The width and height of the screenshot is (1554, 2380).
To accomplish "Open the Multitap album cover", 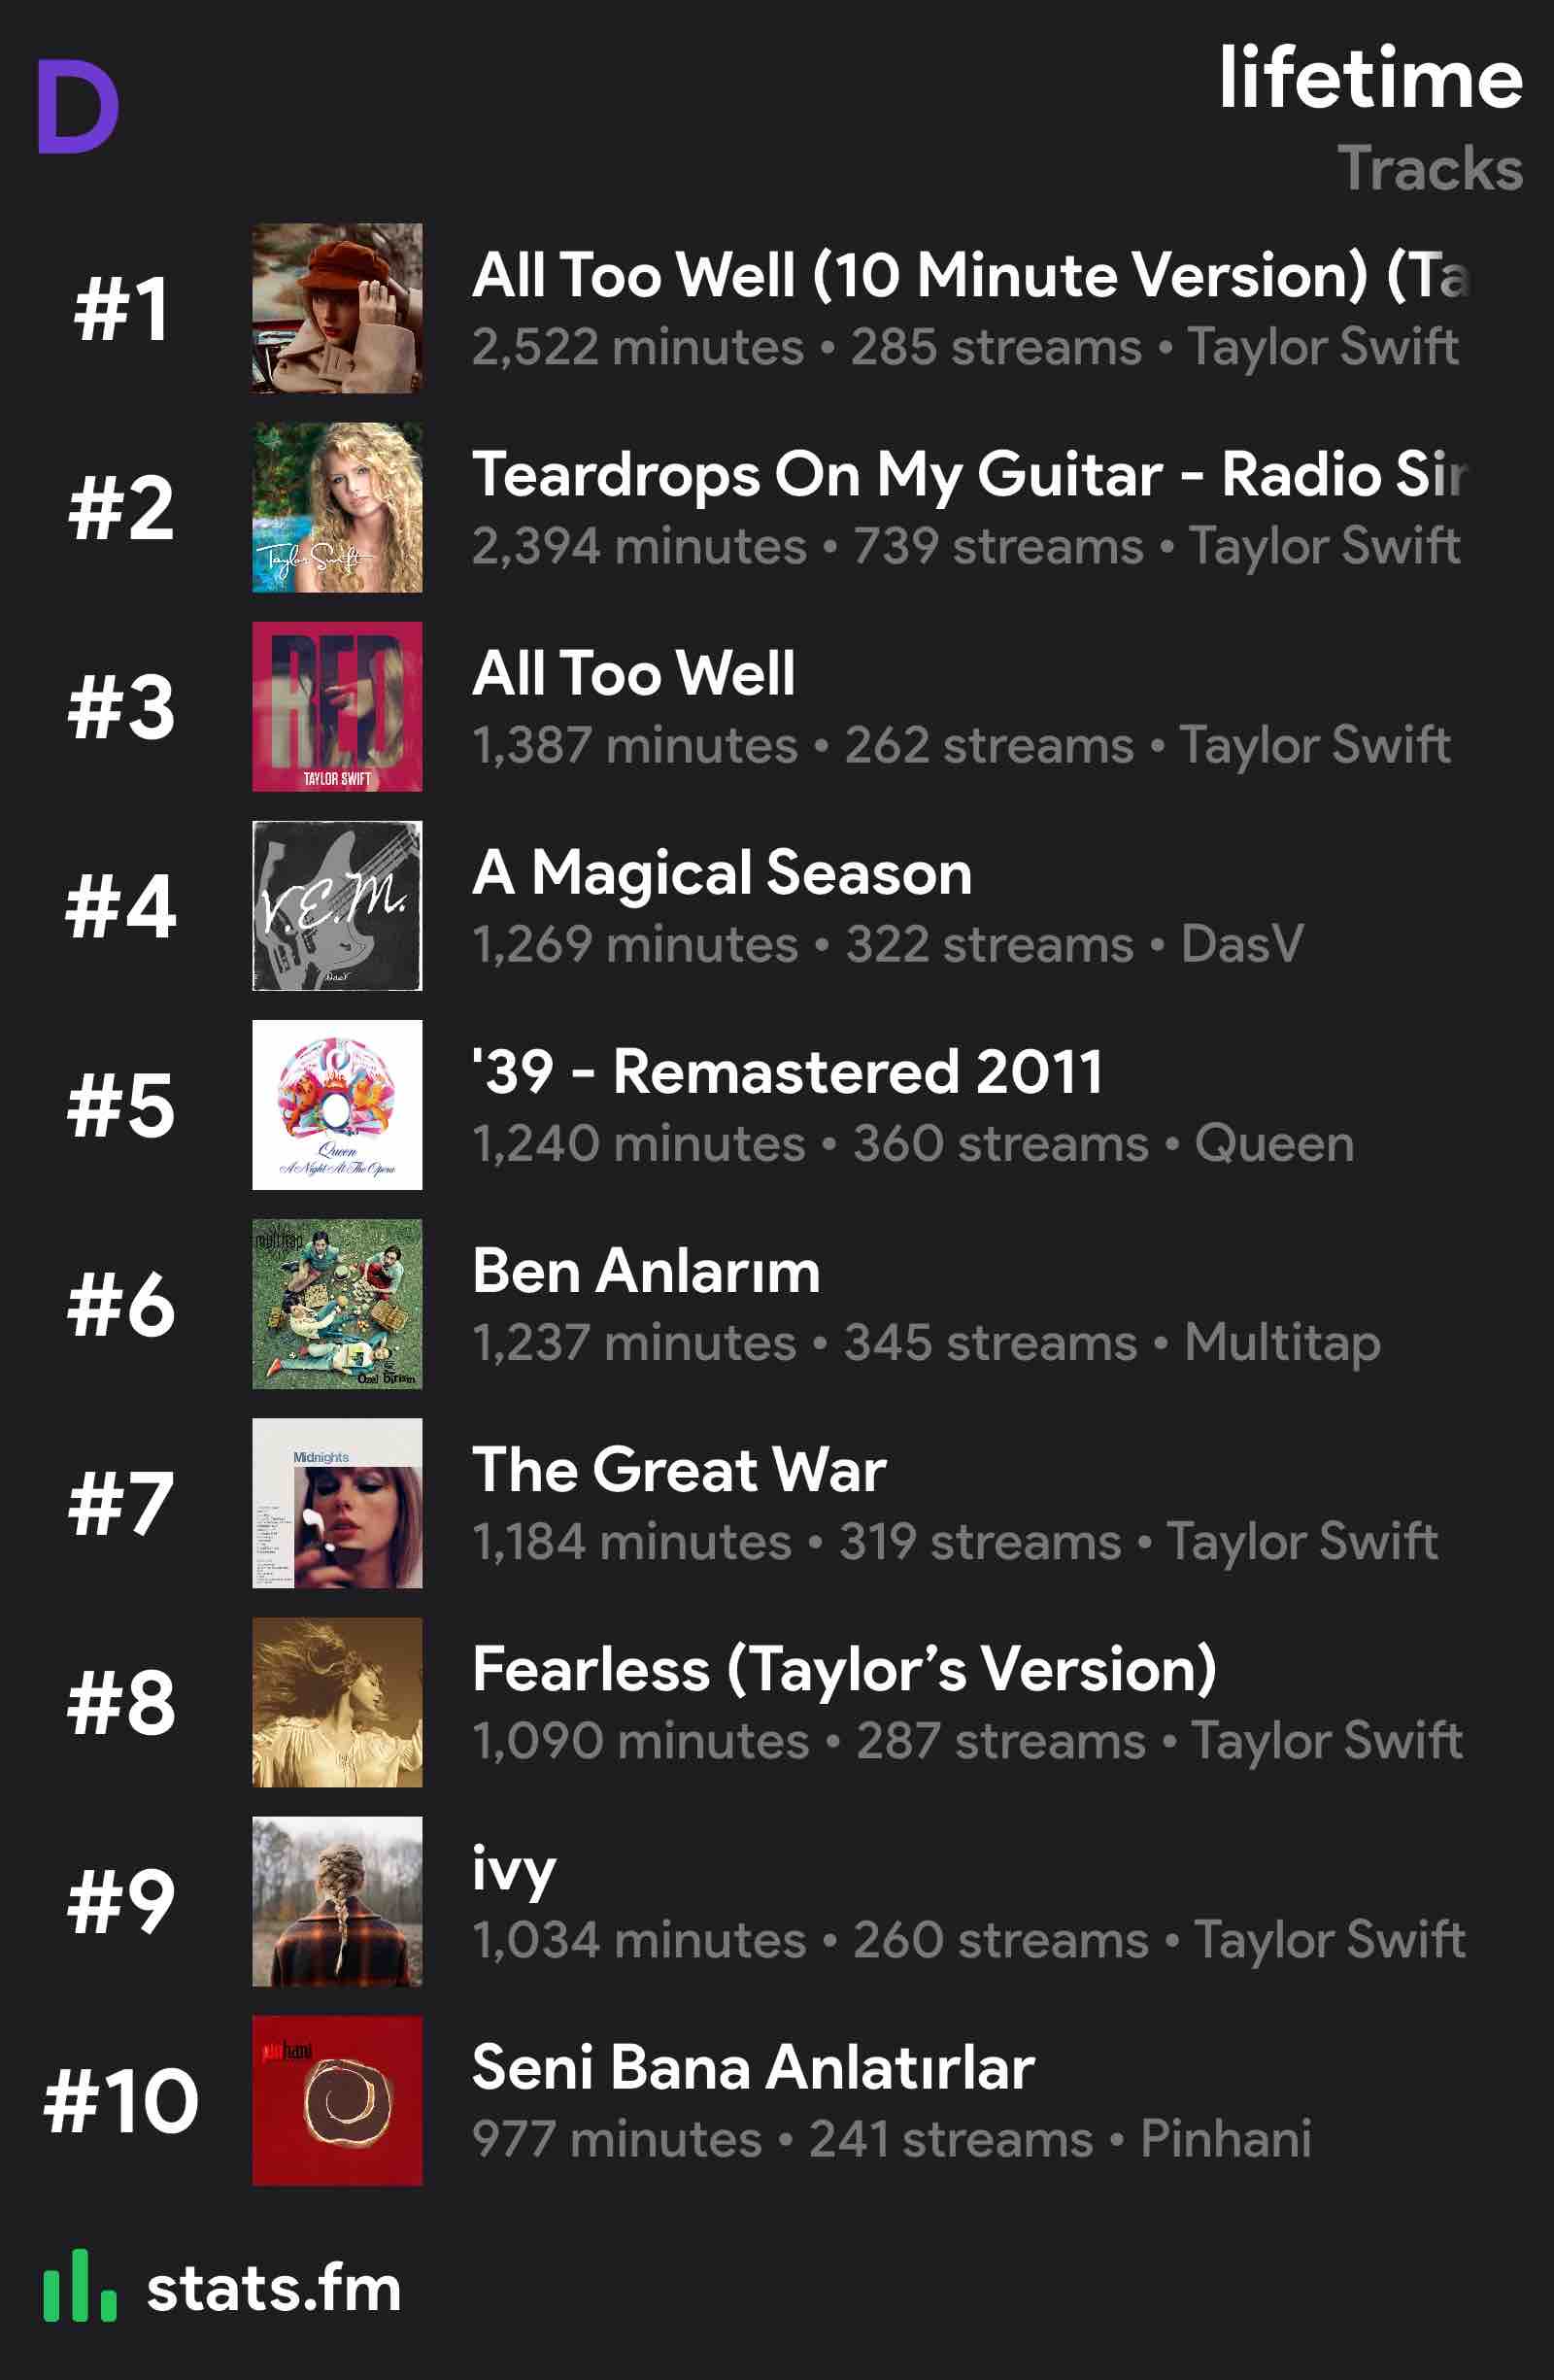I will pos(337,1303).
